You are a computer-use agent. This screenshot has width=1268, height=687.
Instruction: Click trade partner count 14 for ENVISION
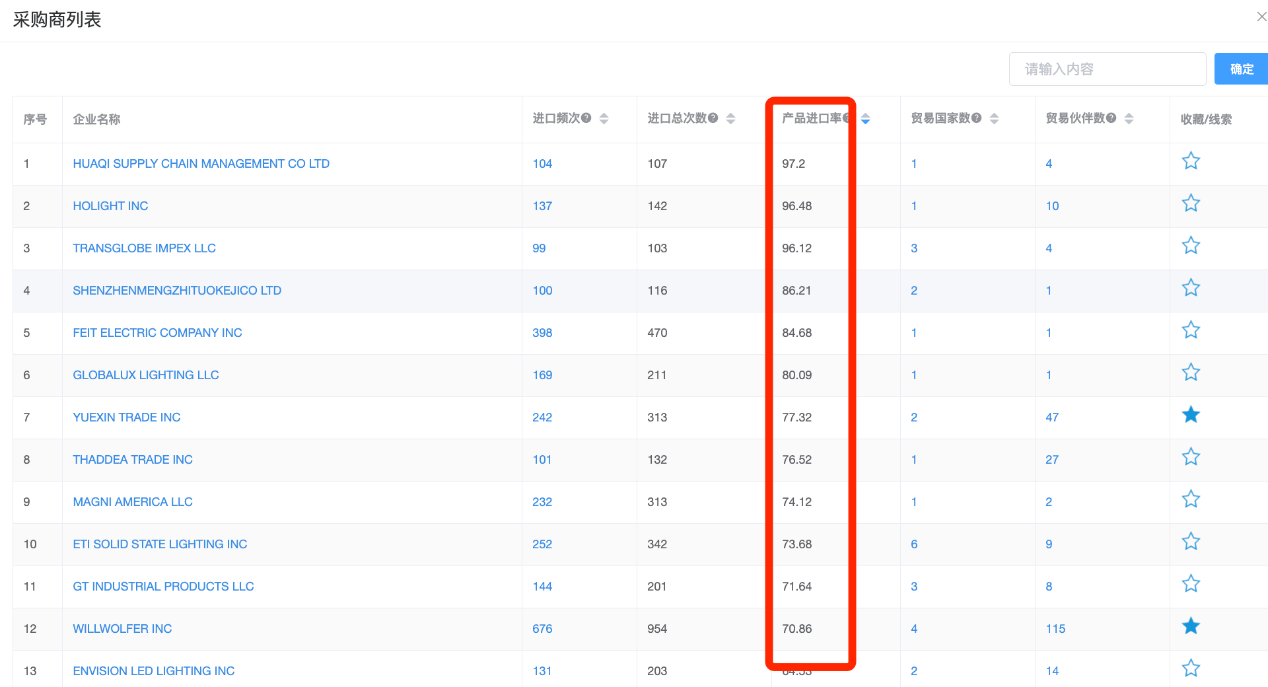coord(1052,671)
